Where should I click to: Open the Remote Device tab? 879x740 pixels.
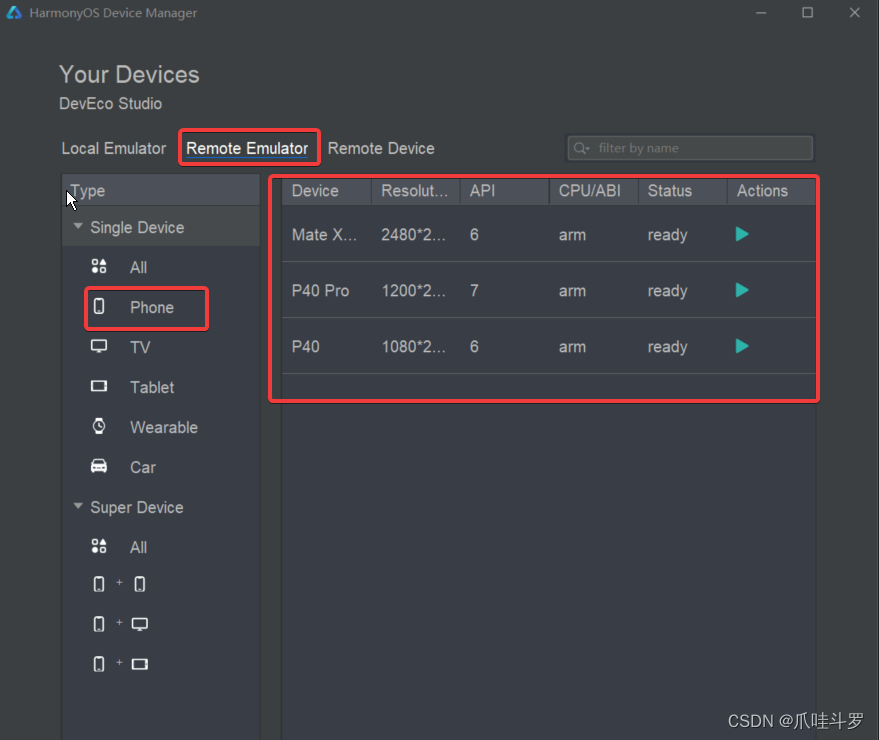(x=381, y=149)
